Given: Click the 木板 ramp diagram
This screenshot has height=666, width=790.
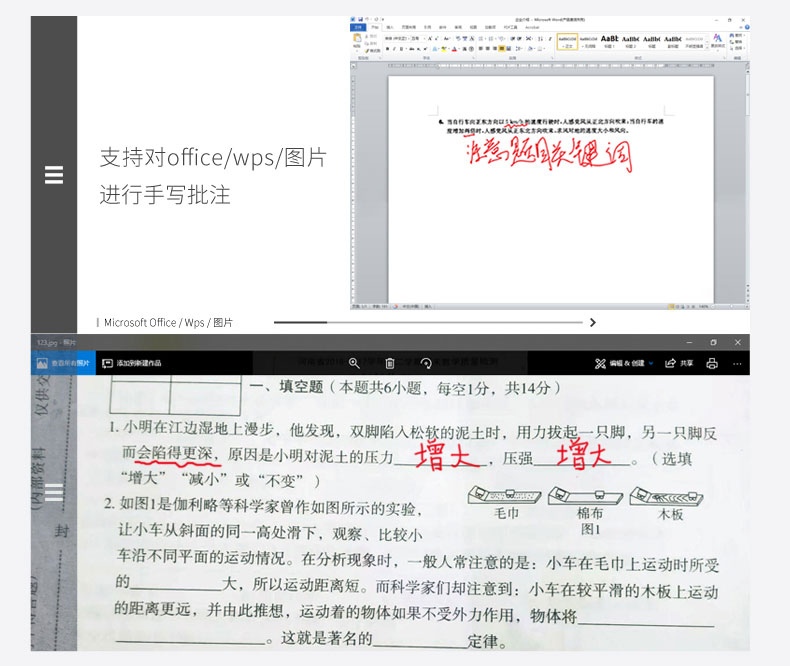Looking at the screenshot, I should (x=666, y=496).
